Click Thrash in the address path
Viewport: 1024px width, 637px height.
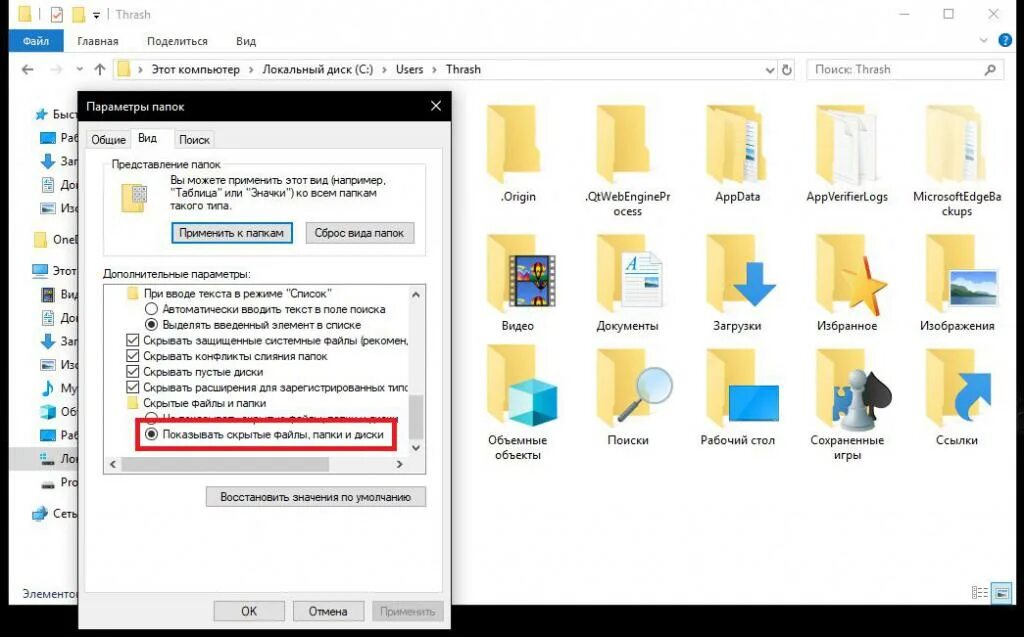pyautogui.click(x=463, y=69)
